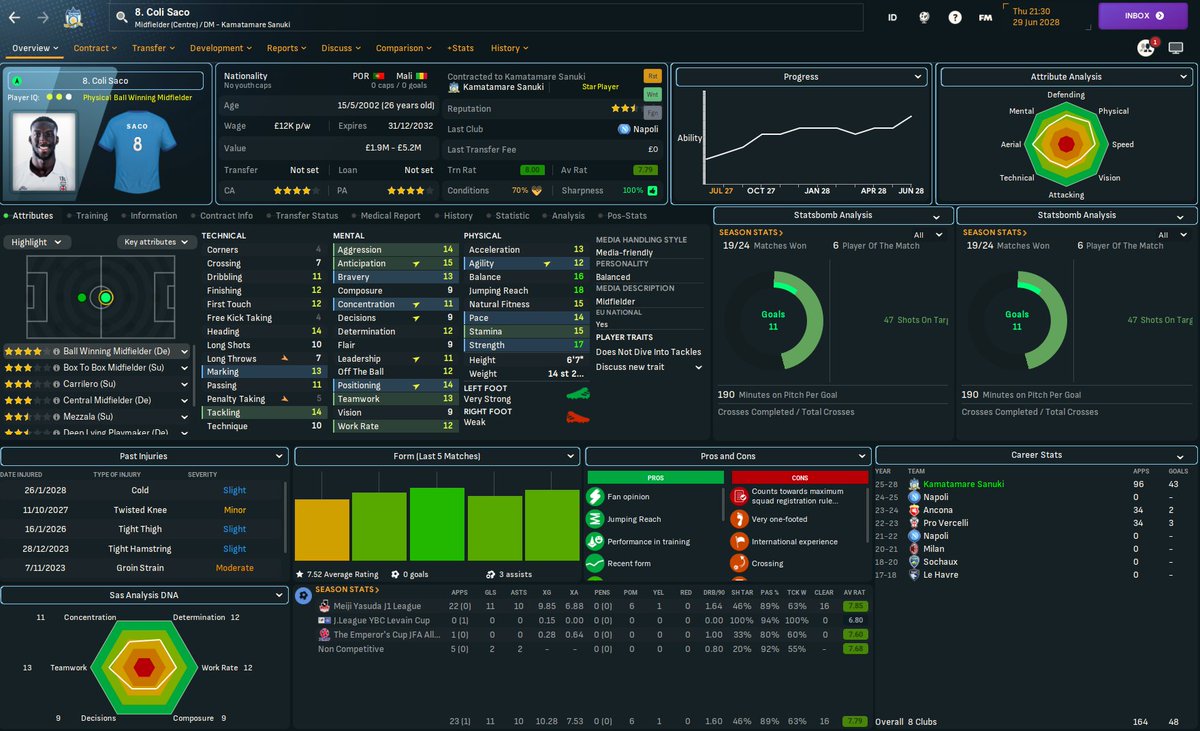Click the International experience con icon

point(740,541)
